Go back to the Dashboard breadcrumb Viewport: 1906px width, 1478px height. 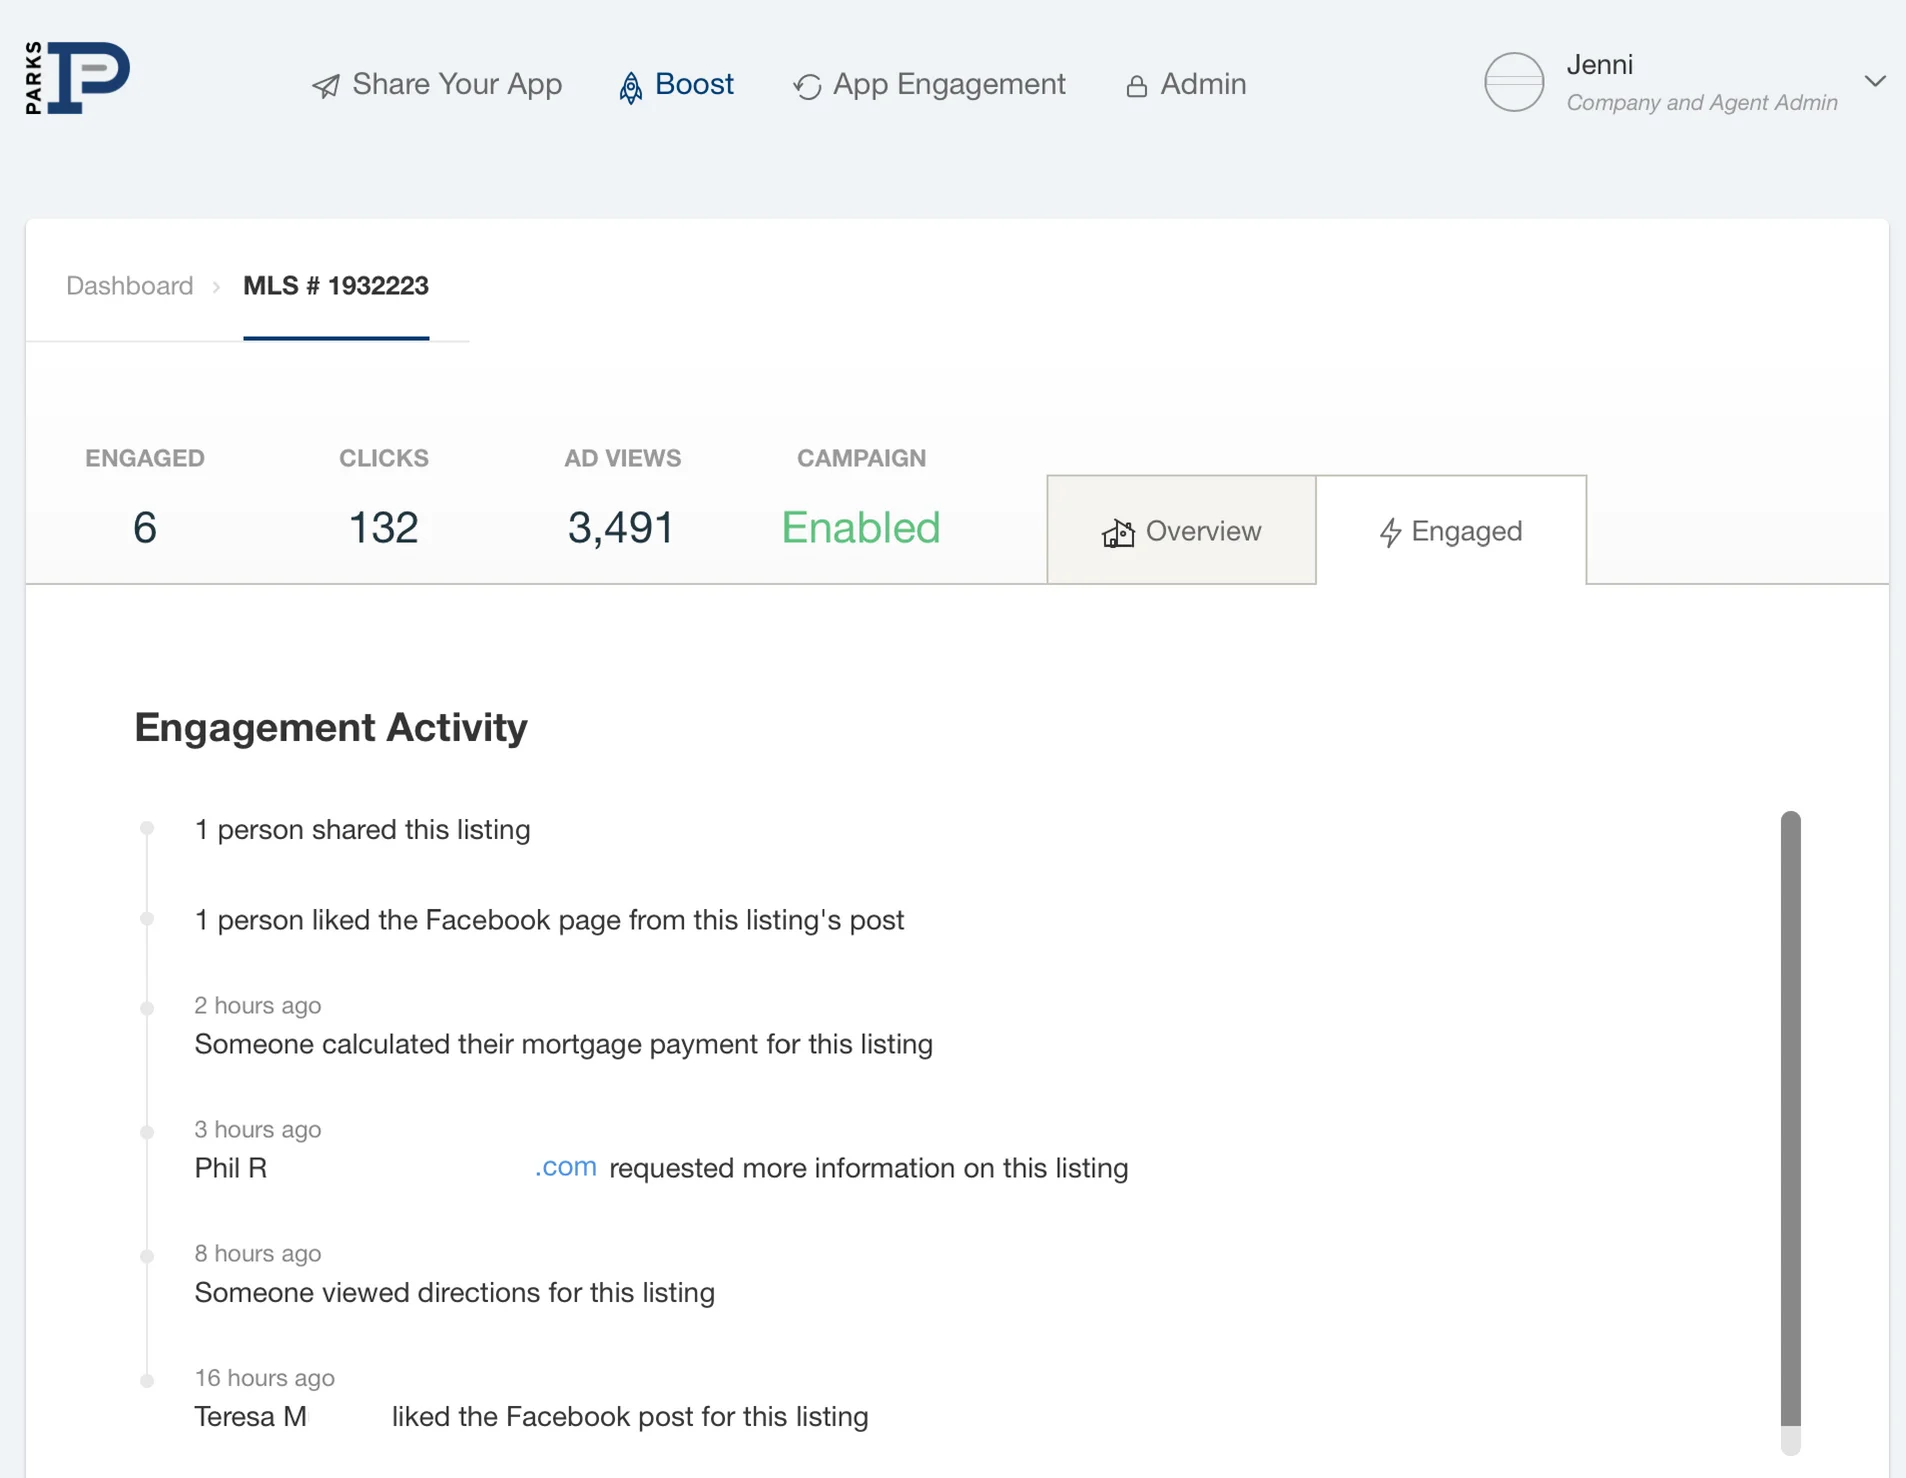(x=130, y=286)
